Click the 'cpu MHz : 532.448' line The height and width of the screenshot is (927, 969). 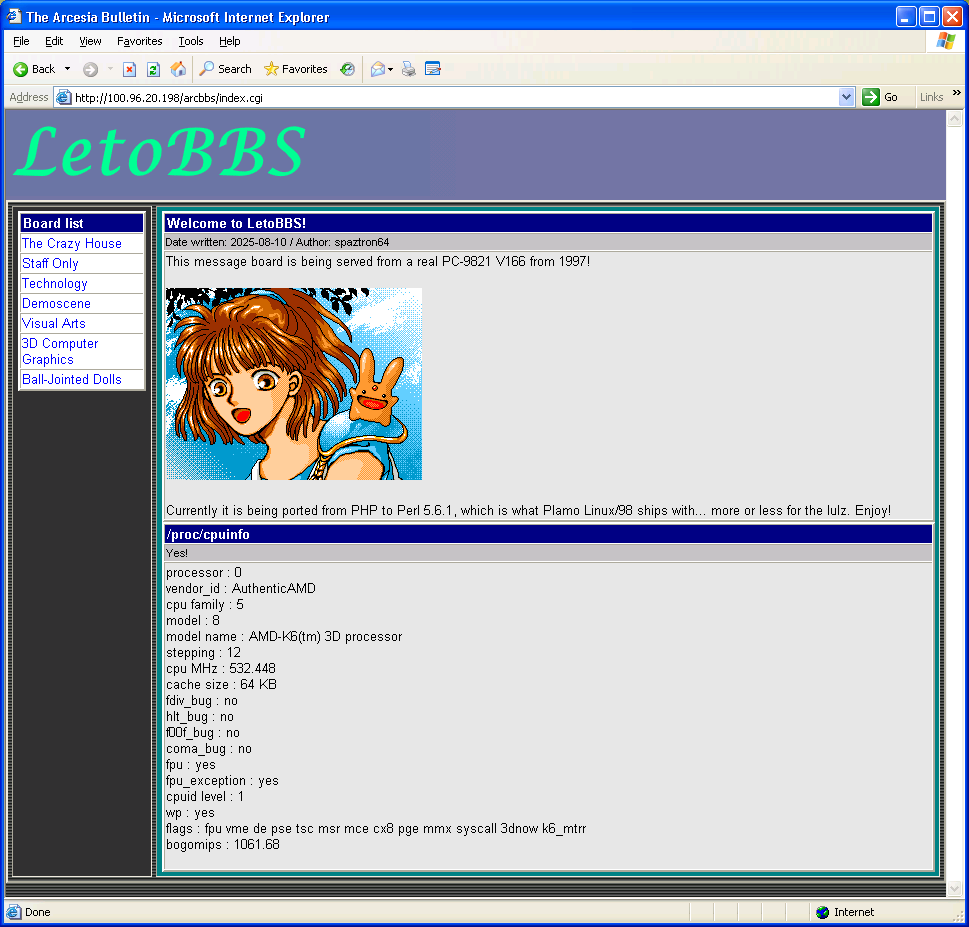tap(221, 669)
